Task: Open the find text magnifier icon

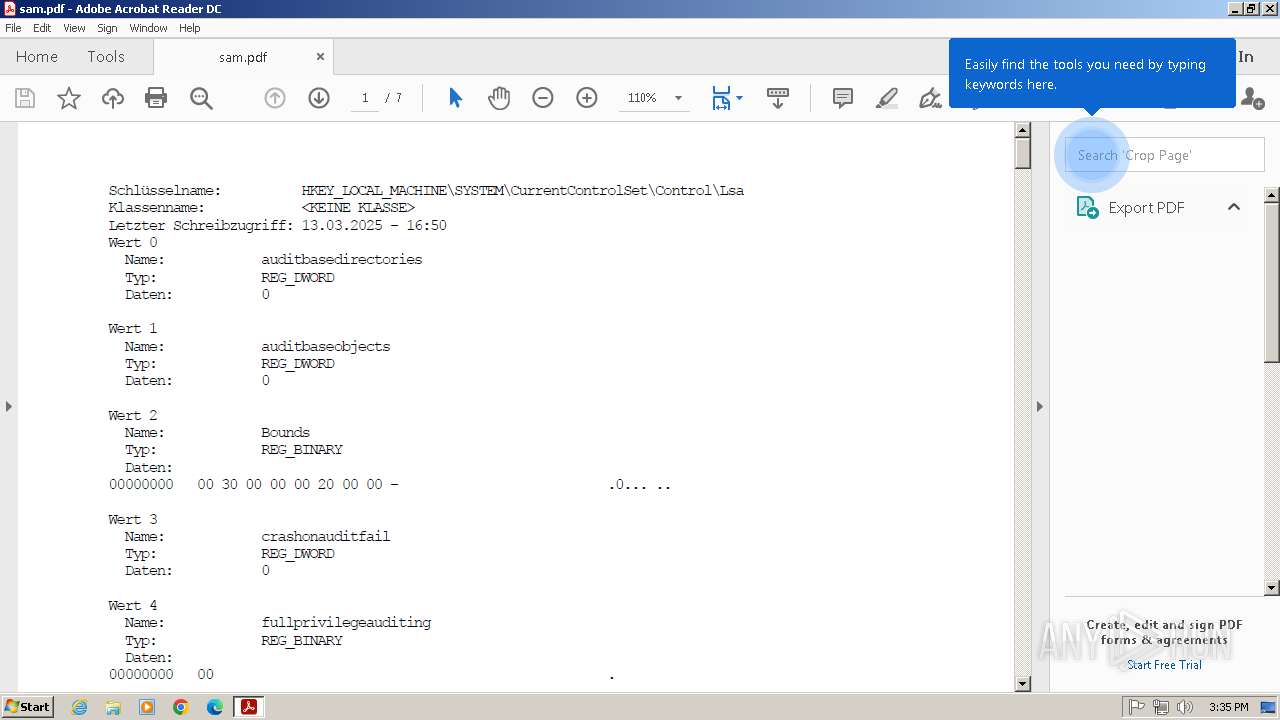Action: click(x=201, y=98)
